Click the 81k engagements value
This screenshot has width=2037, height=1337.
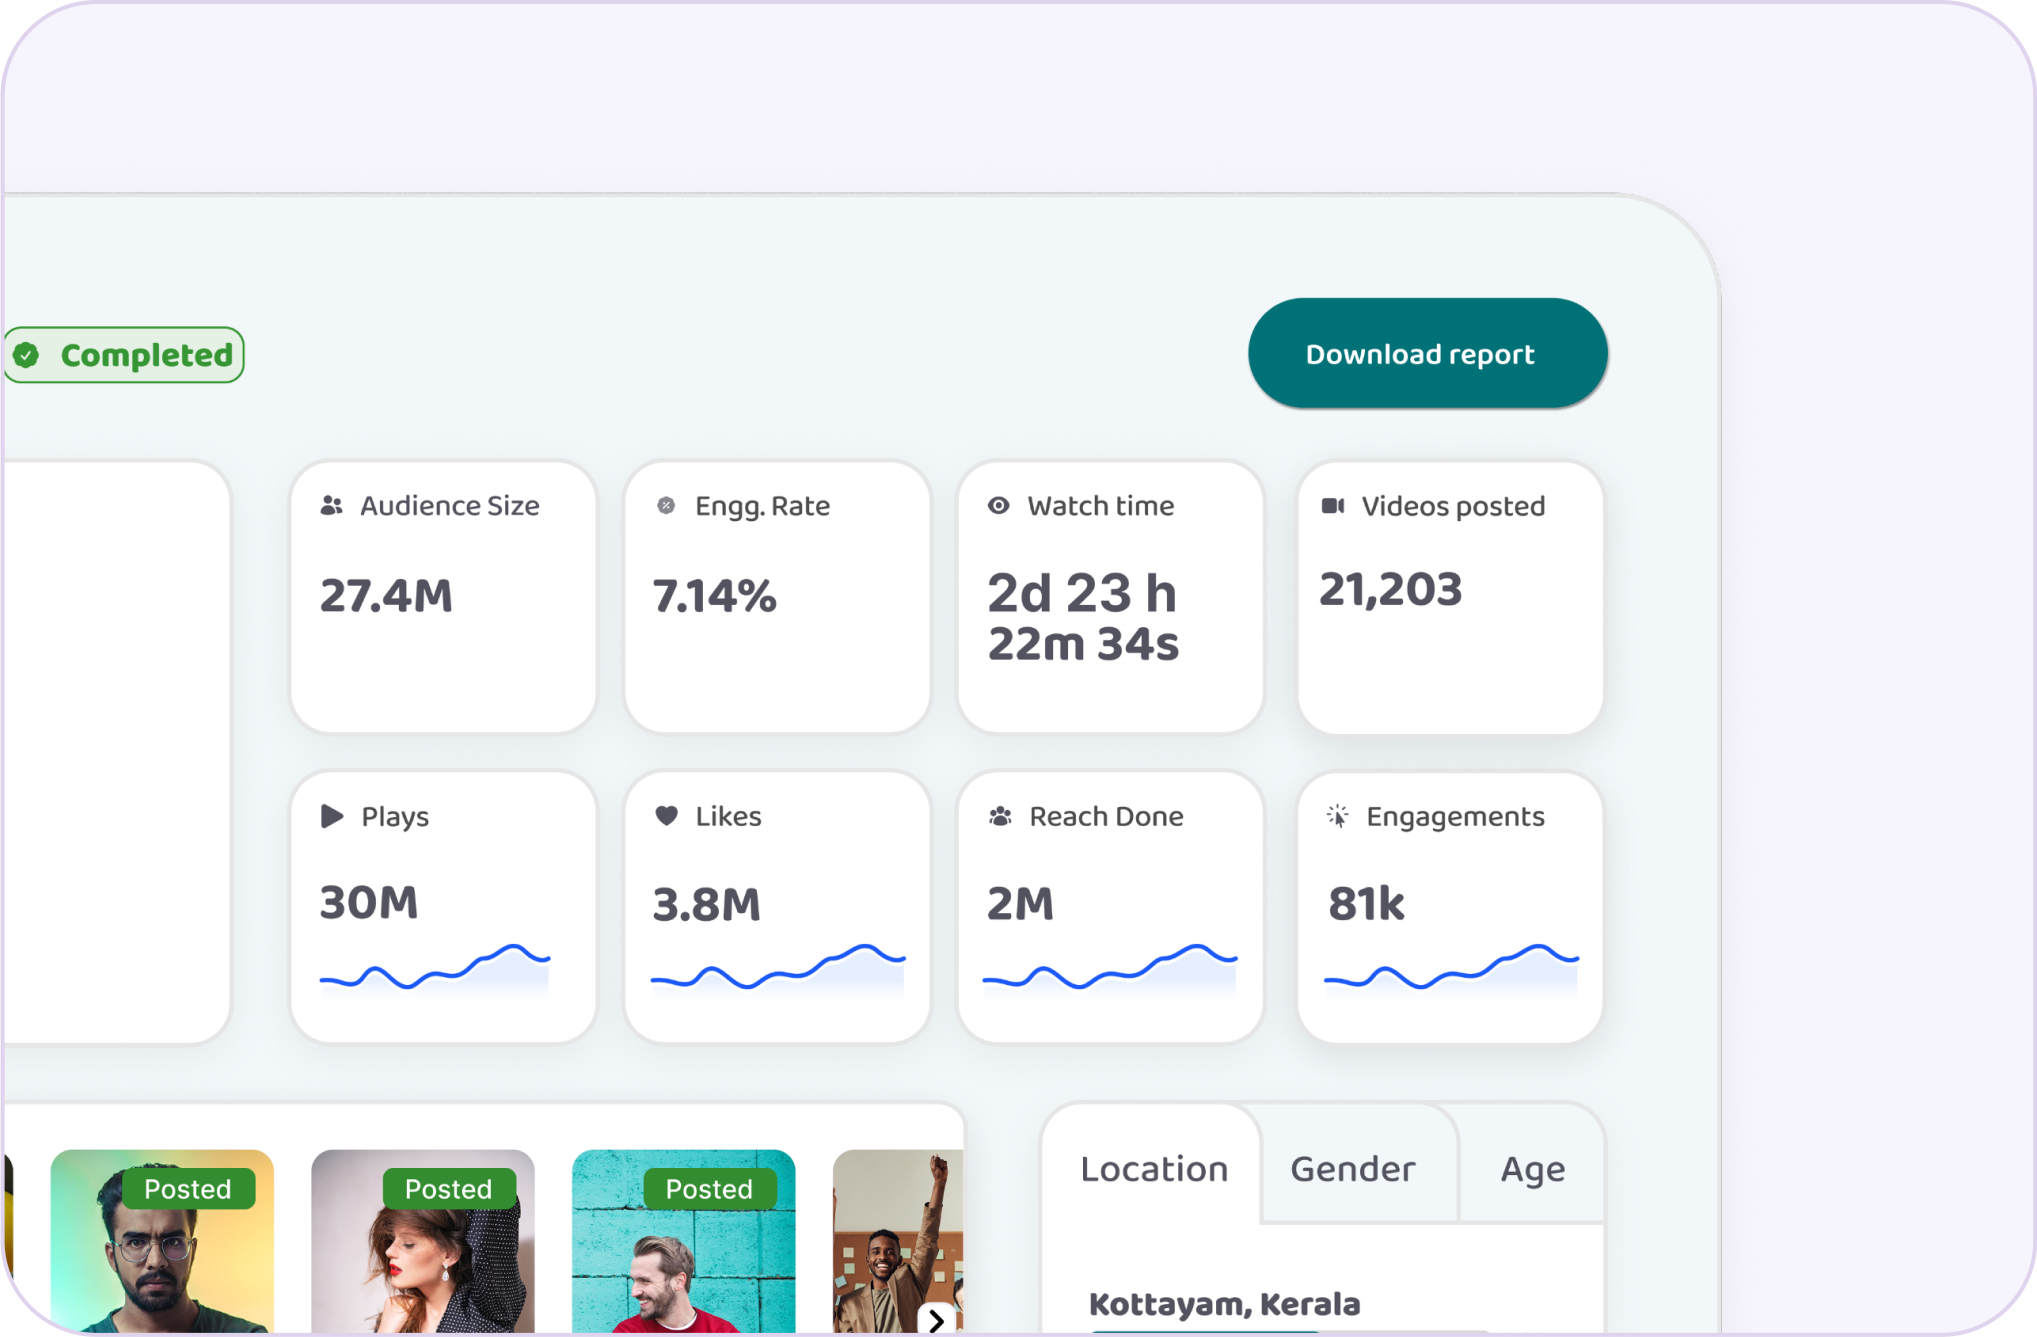click(1366, 904)
